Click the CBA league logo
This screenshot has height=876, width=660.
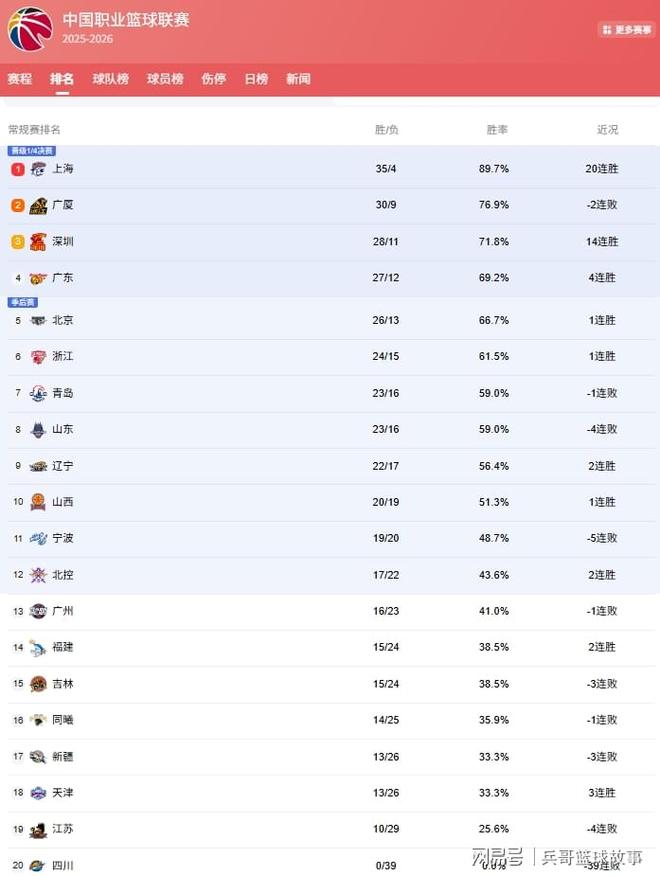30,29
